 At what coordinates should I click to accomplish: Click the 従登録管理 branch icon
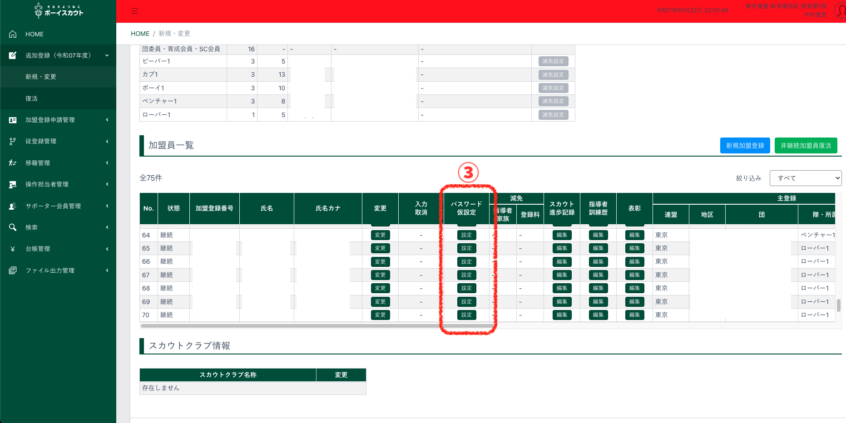click(11, 141)
